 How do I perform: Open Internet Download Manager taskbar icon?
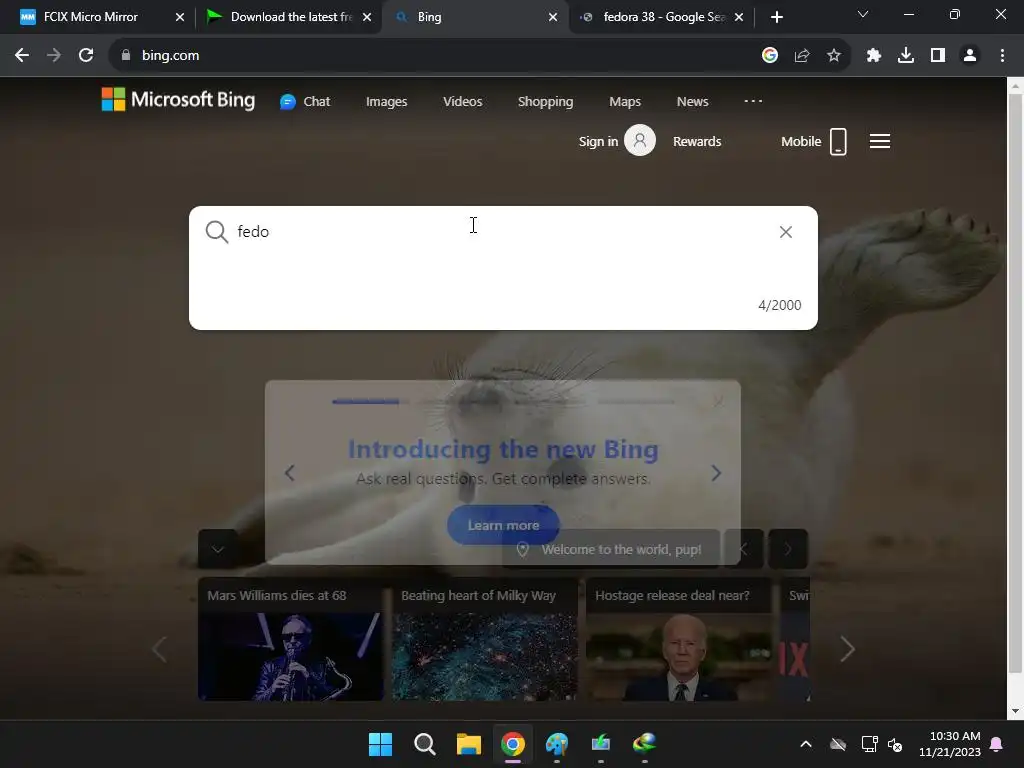pos(645,744)
